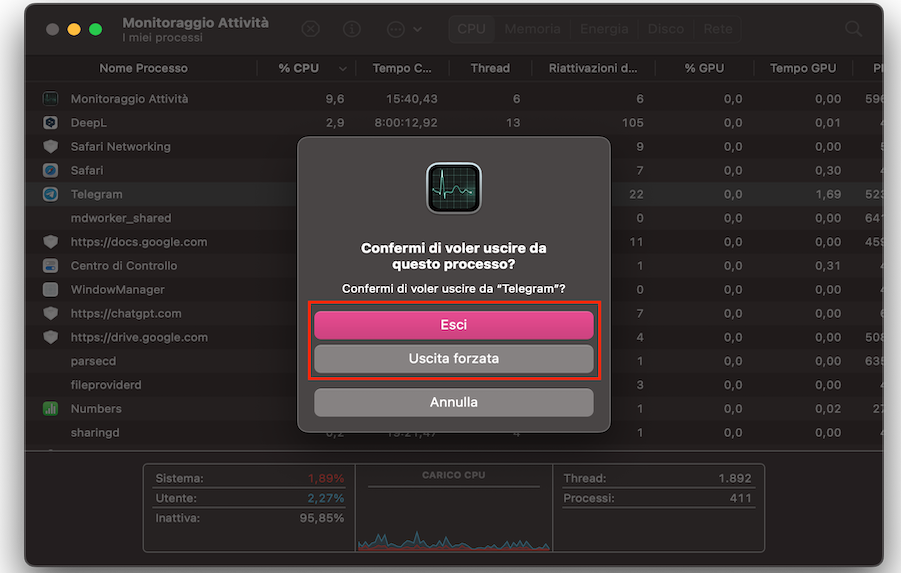Open the ellipsis options dropdown in toolbar
Viewport: 901px width, 573px height.
click(x=404, y=29)
